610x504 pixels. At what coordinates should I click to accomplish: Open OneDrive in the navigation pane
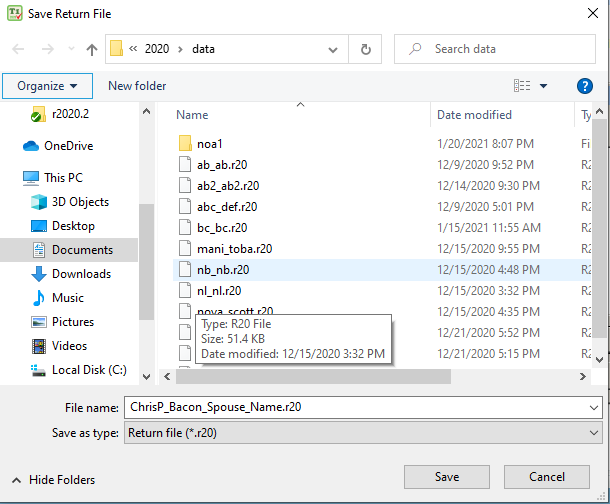[x=68, y=146]
